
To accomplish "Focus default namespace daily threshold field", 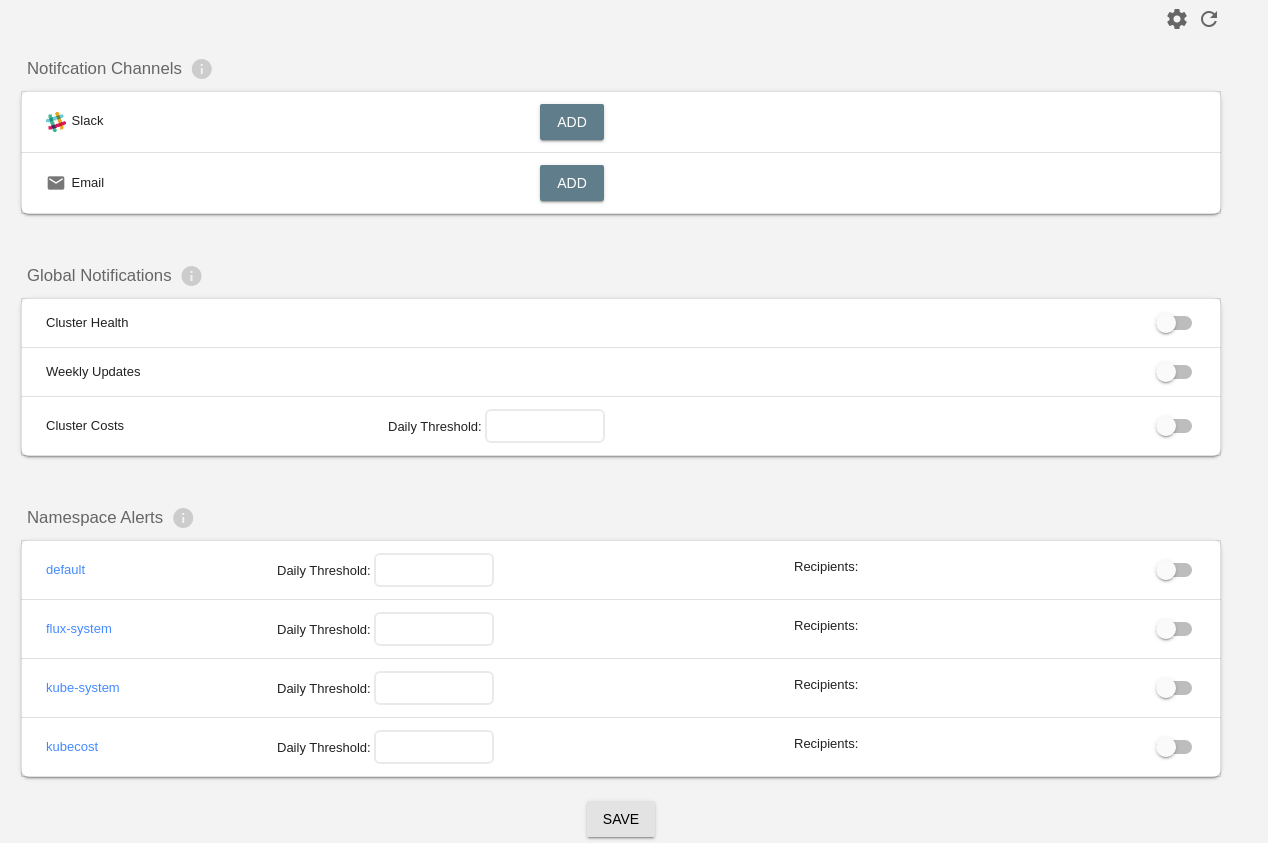I will coord(434,570).
